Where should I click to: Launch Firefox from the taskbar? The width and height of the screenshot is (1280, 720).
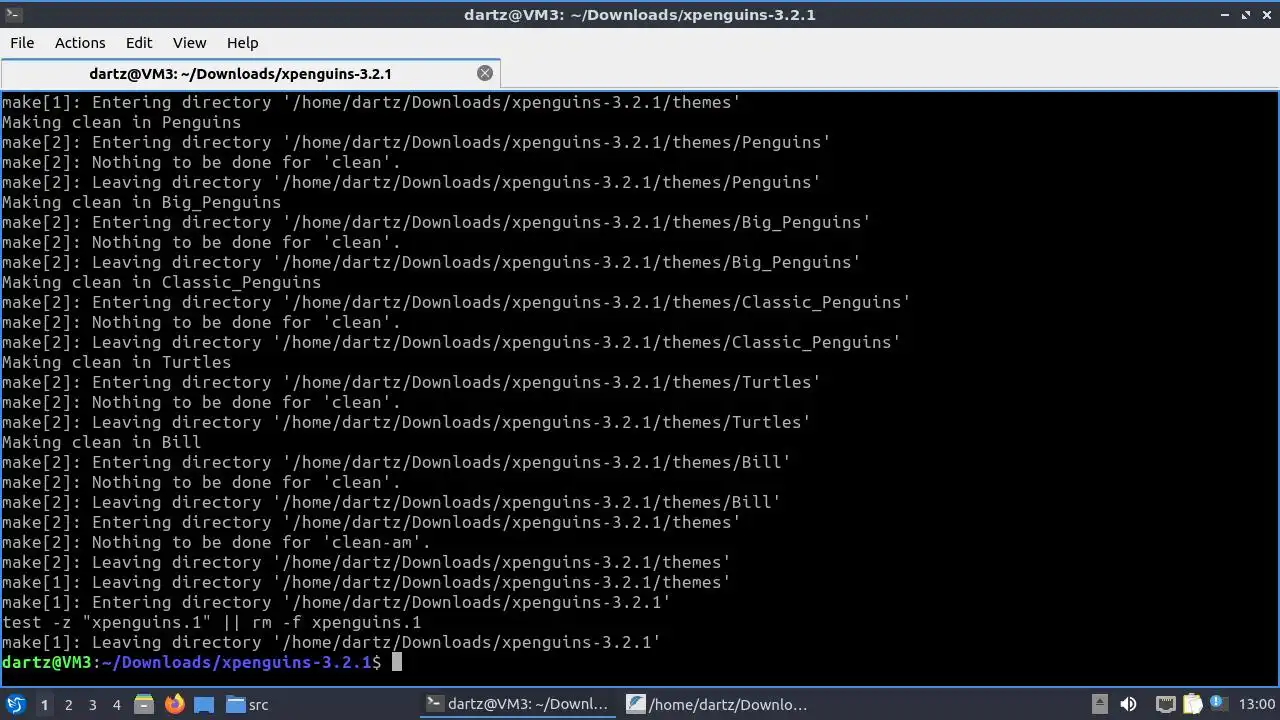[175, 705]
